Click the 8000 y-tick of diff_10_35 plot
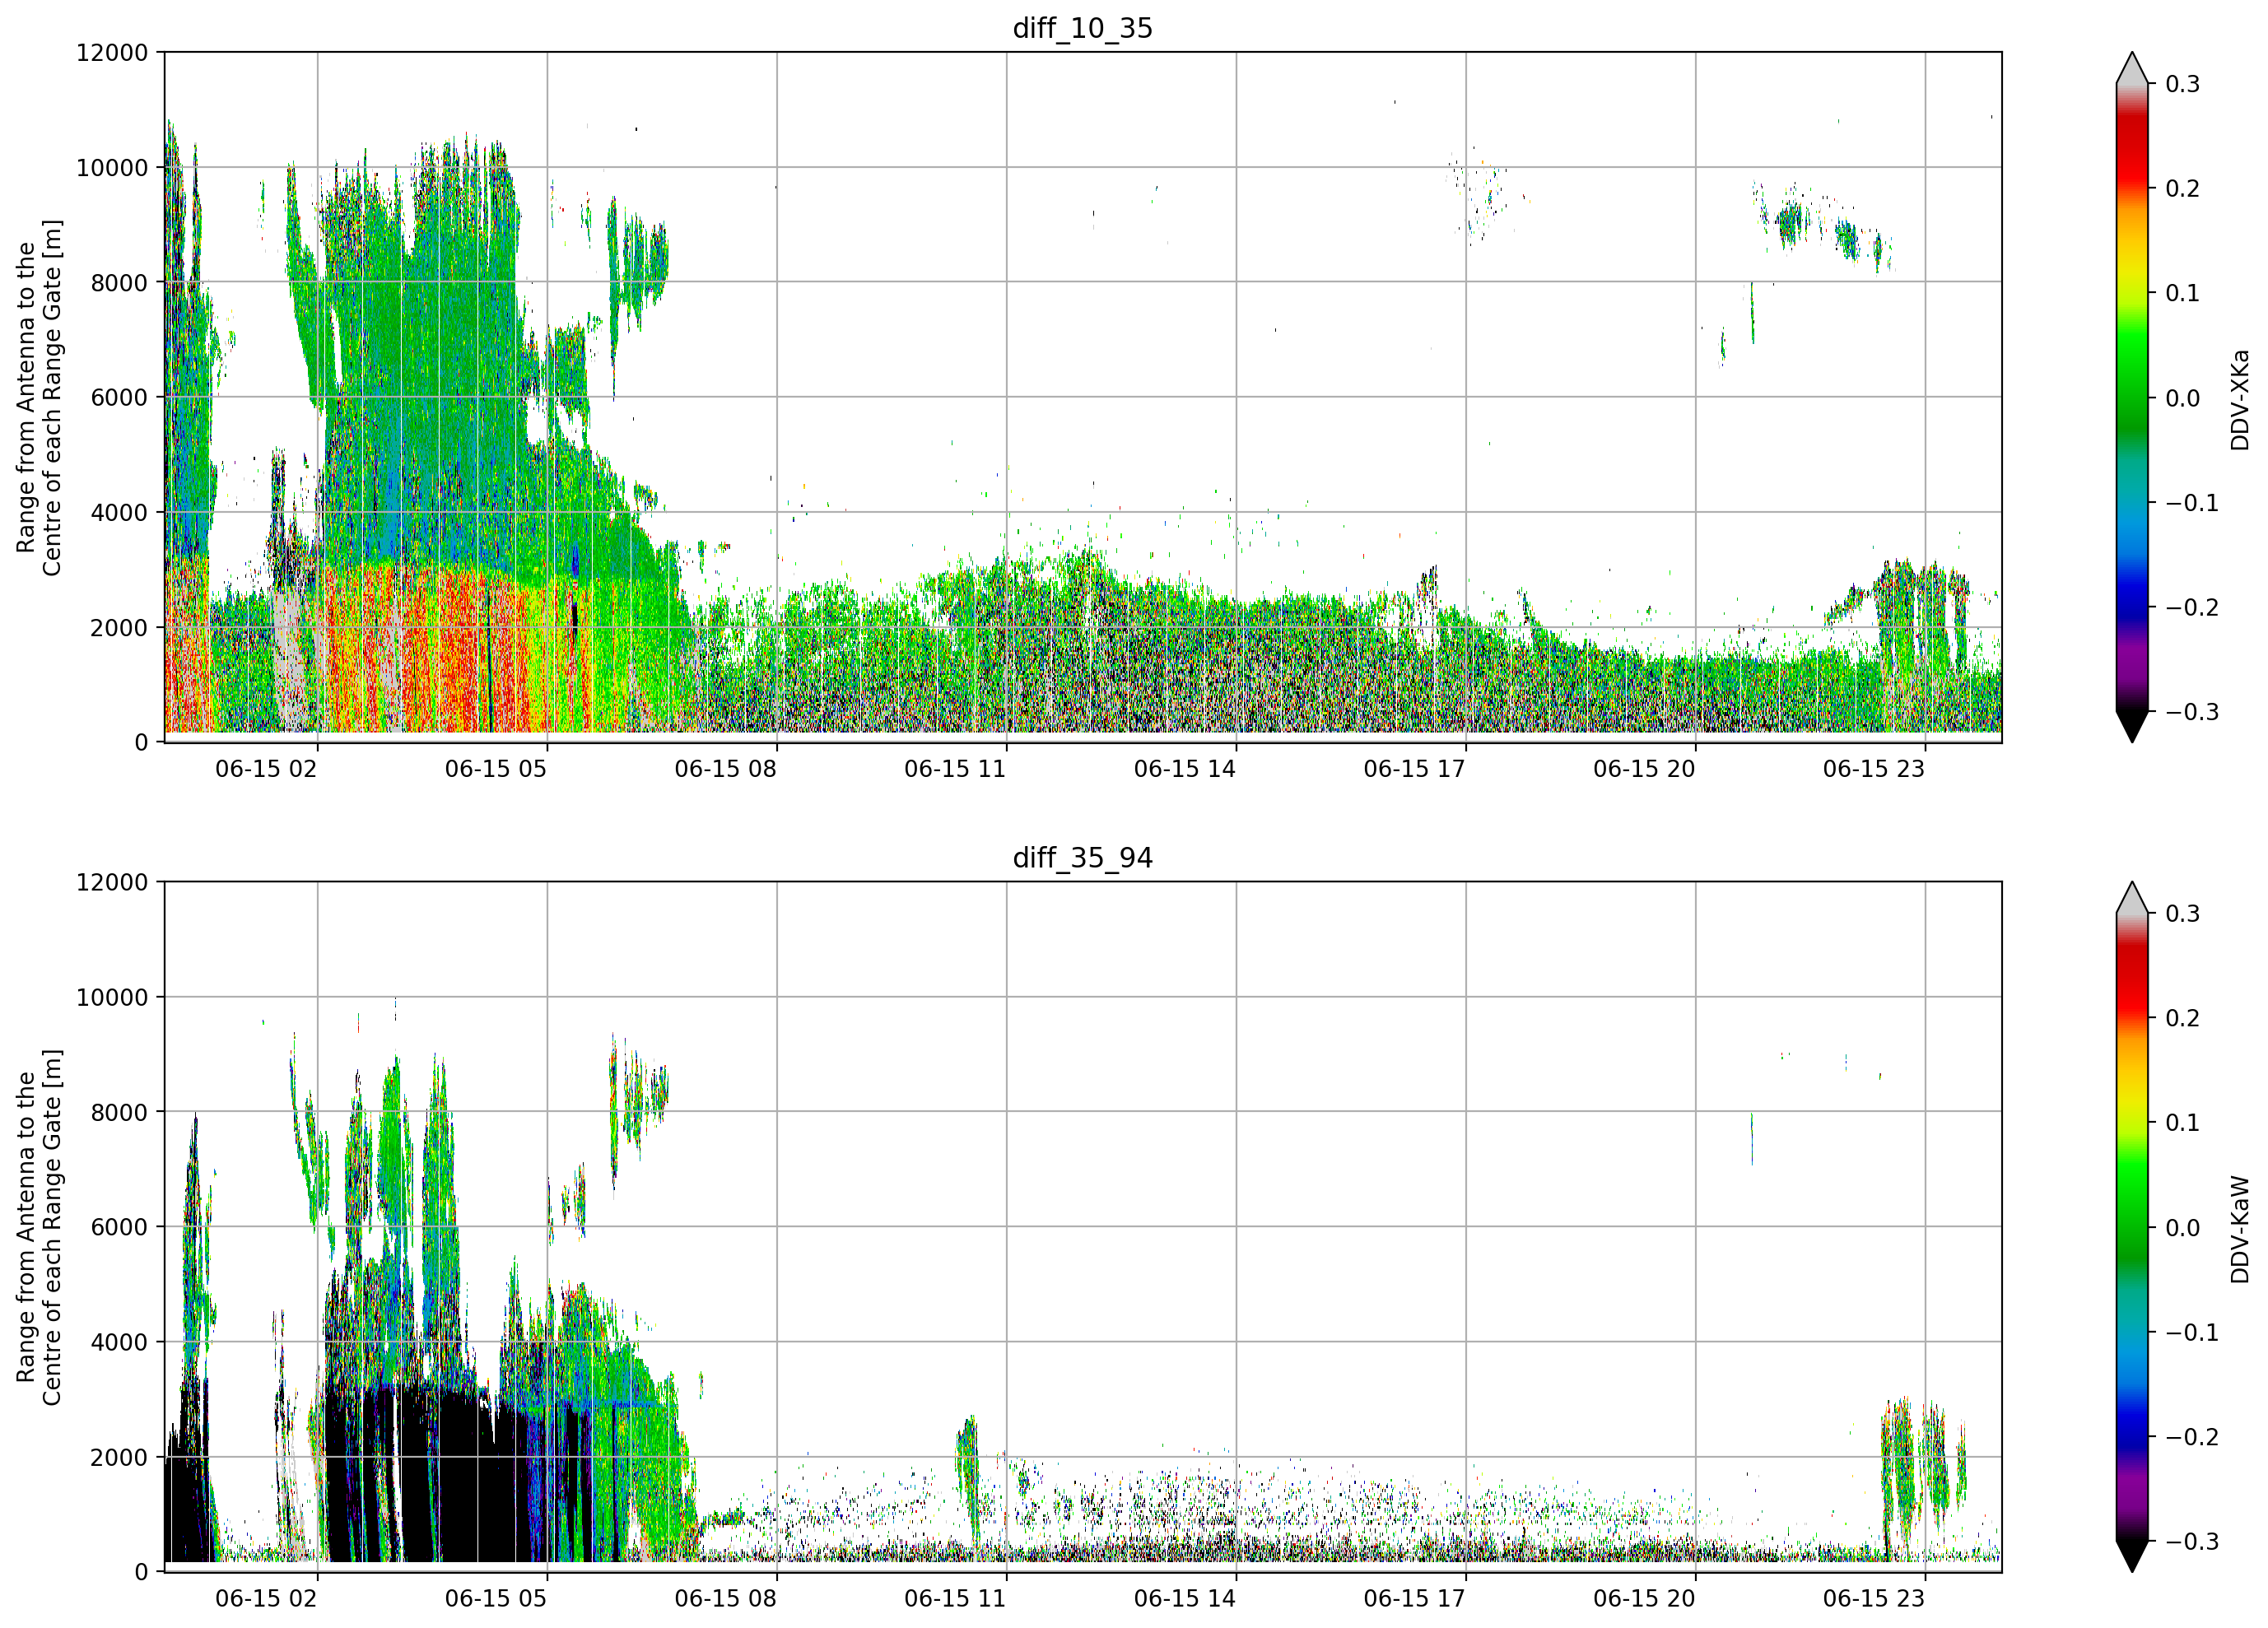This screenshot has height=1628, width=2268. (119, 283)
